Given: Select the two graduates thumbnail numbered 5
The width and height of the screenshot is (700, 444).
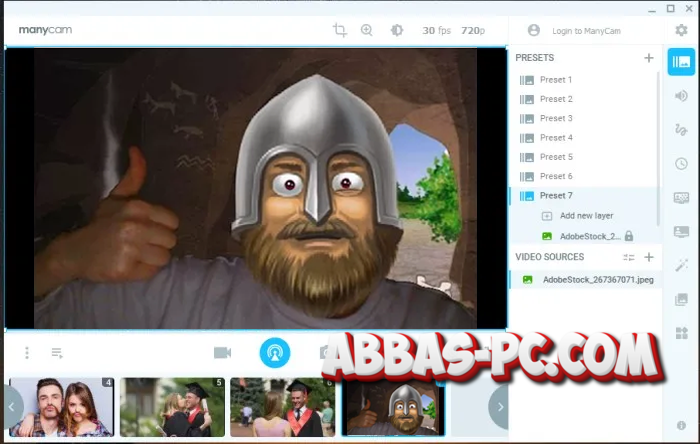Looking at the screenshot, I should tap(172, 407).
